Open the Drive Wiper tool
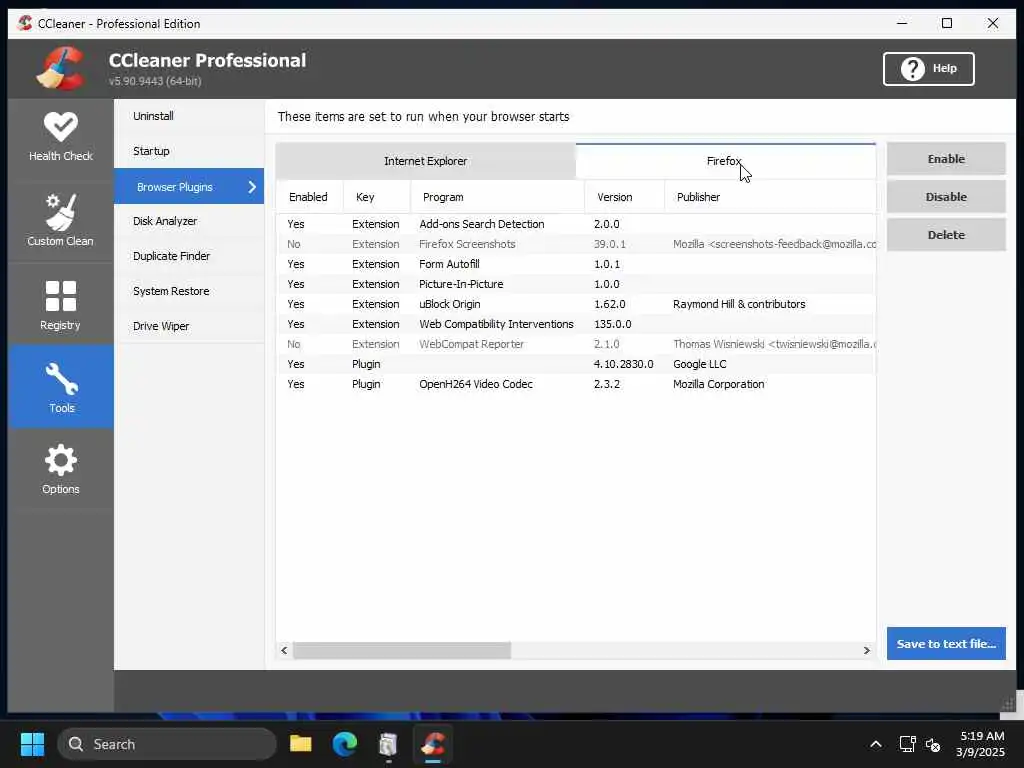Screen dimensions: 1024x768 pyautogui.click(x=189, y=326)
